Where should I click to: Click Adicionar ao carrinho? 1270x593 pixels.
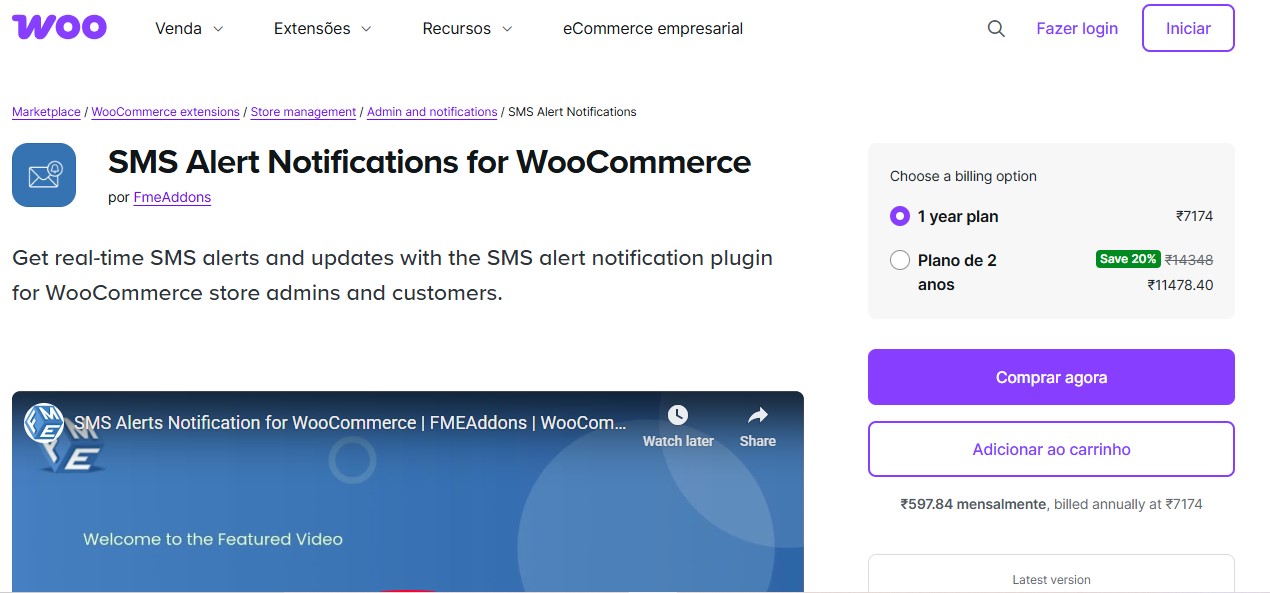pos(1051,449)
